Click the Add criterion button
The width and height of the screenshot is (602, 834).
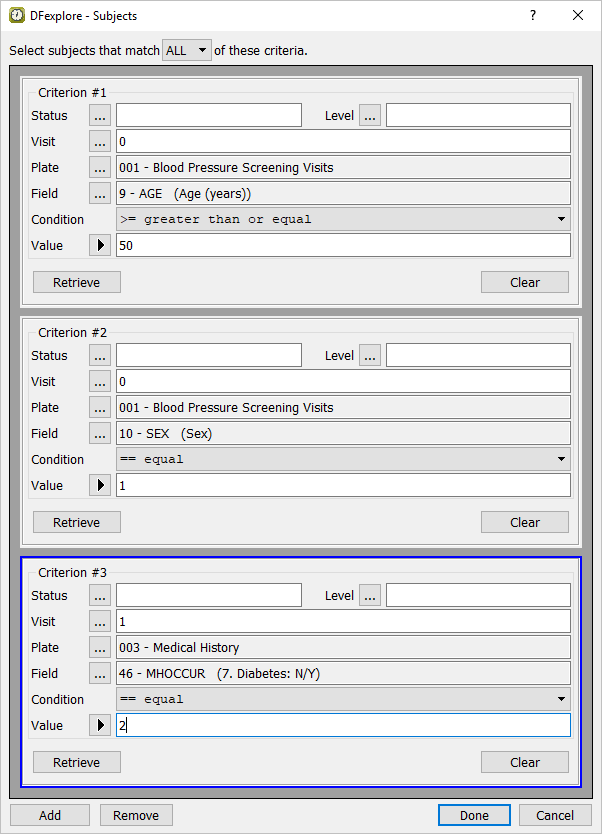50,815
